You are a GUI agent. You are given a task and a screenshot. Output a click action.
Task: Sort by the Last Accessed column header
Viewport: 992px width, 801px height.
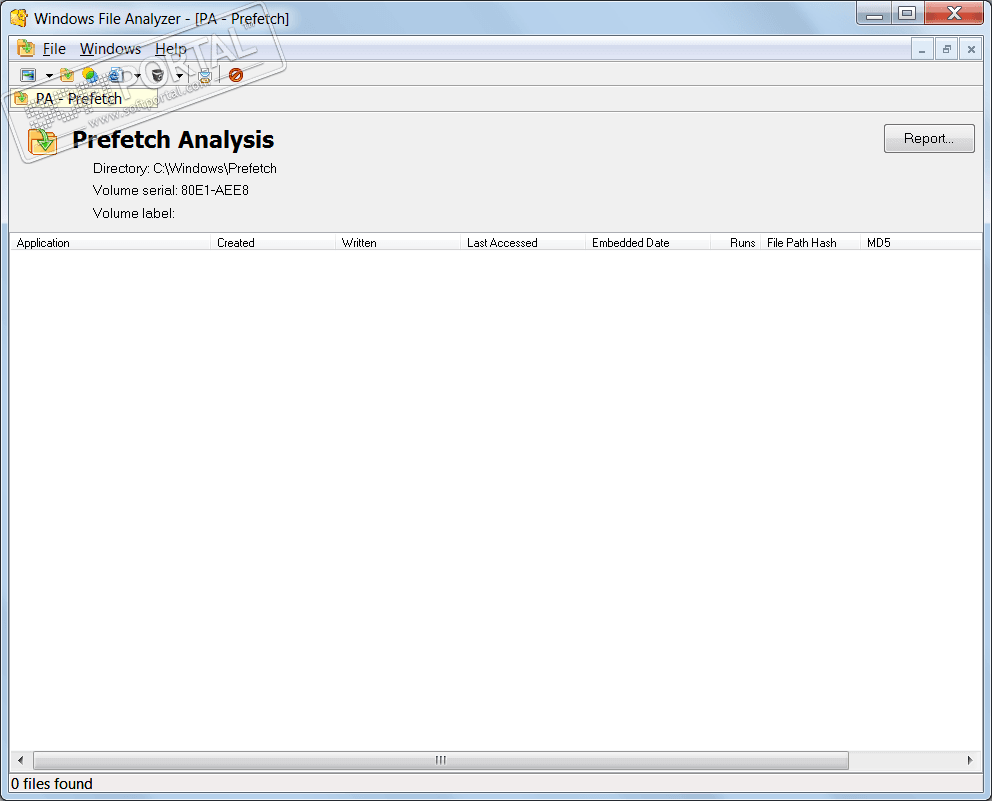pos(523,243)
